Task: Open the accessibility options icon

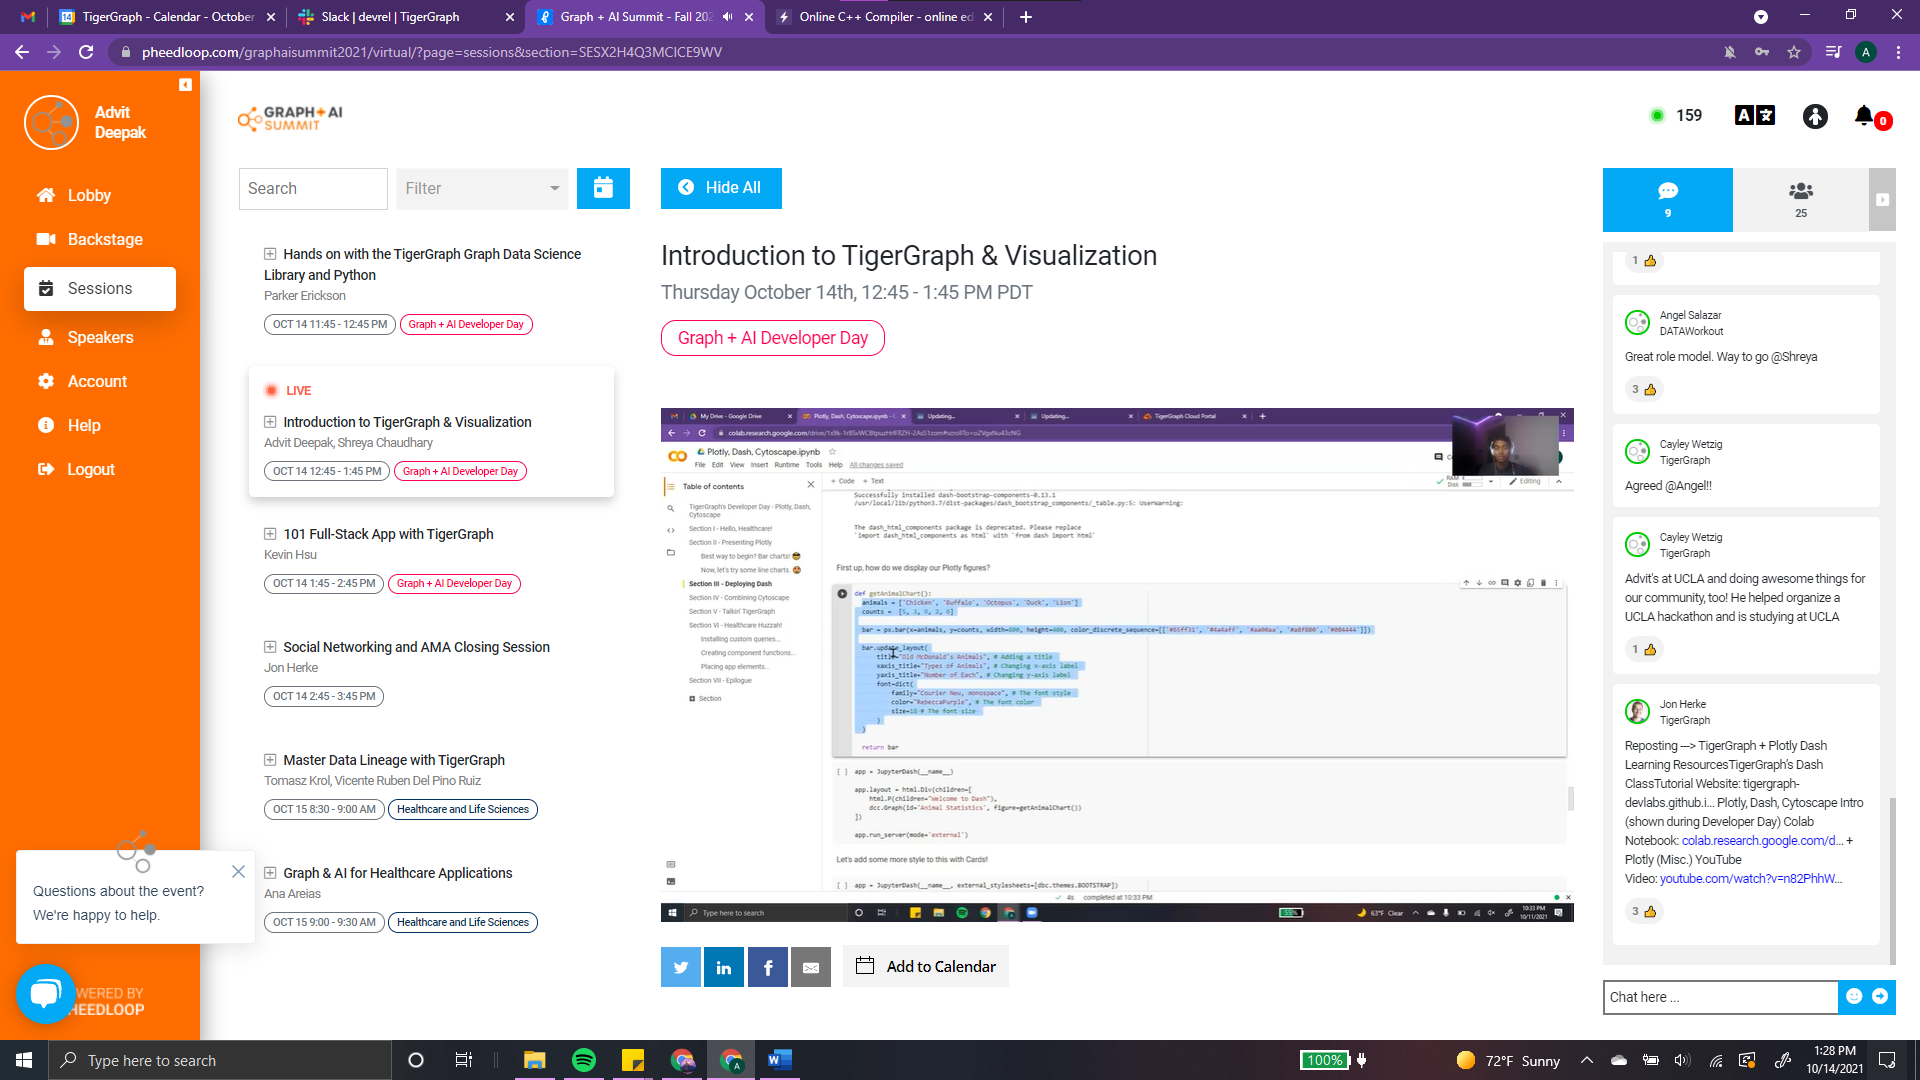Action: [x=1815, y=116]
